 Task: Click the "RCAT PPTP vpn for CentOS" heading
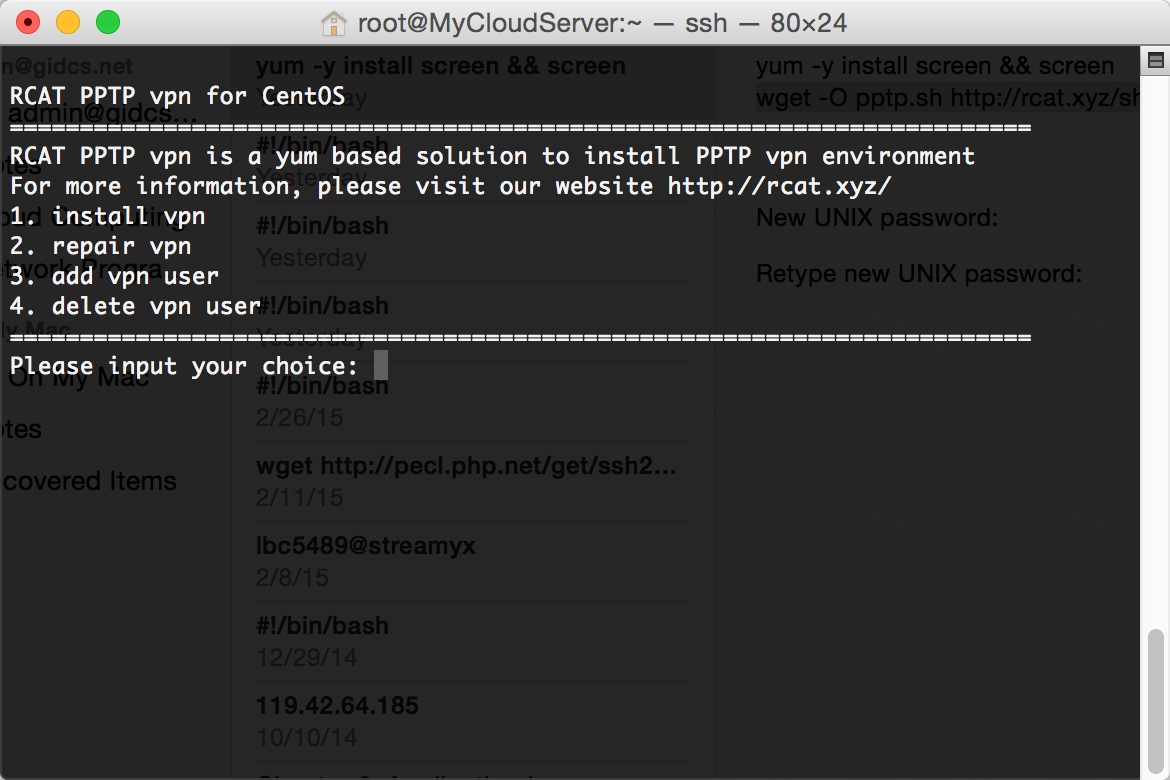click(178, 96)
